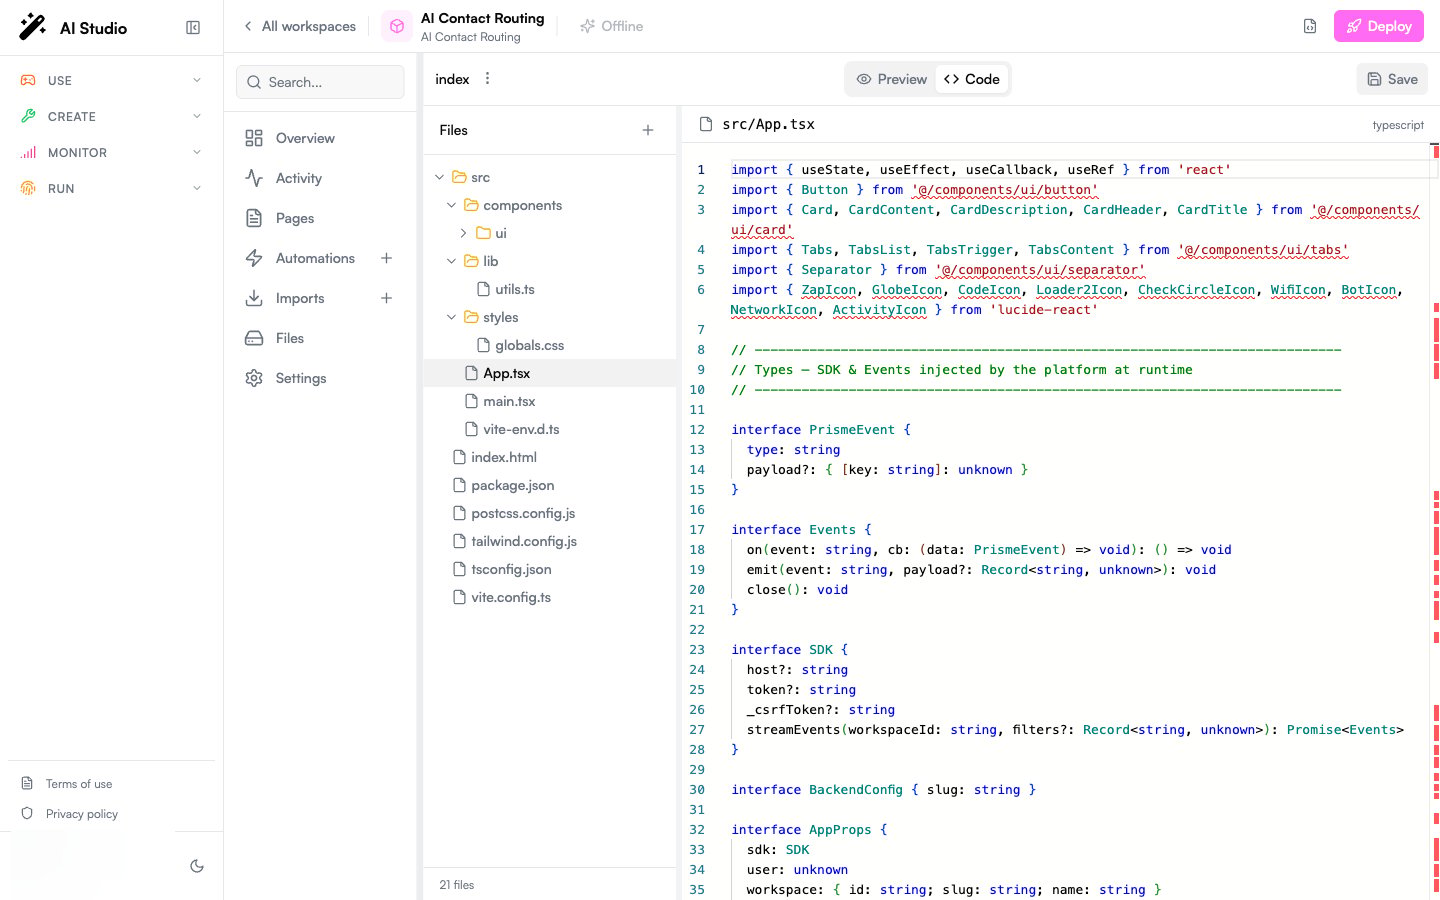Open the index page options menu
This screenshot has width=1440, height=900.
pos(487,79)
